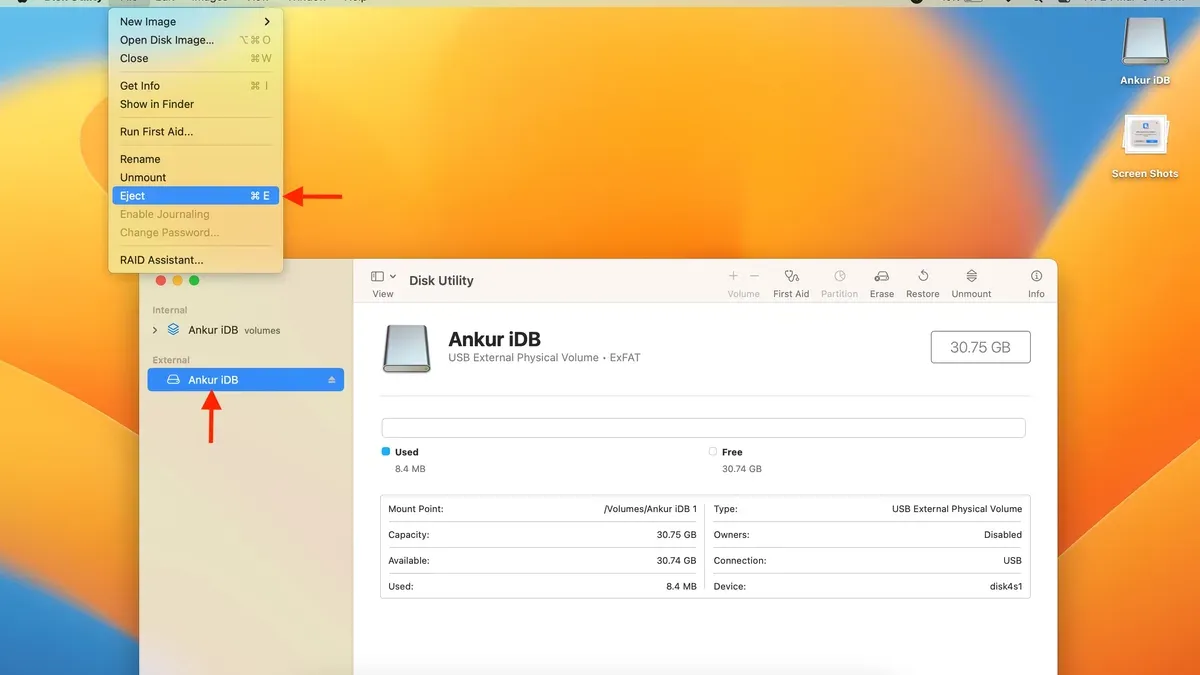The width and height of the screenshot is (1200, 675).
Task: Click the Type USB External Physical Volume value
Action: pyautogui.click(x=957, y=509)
